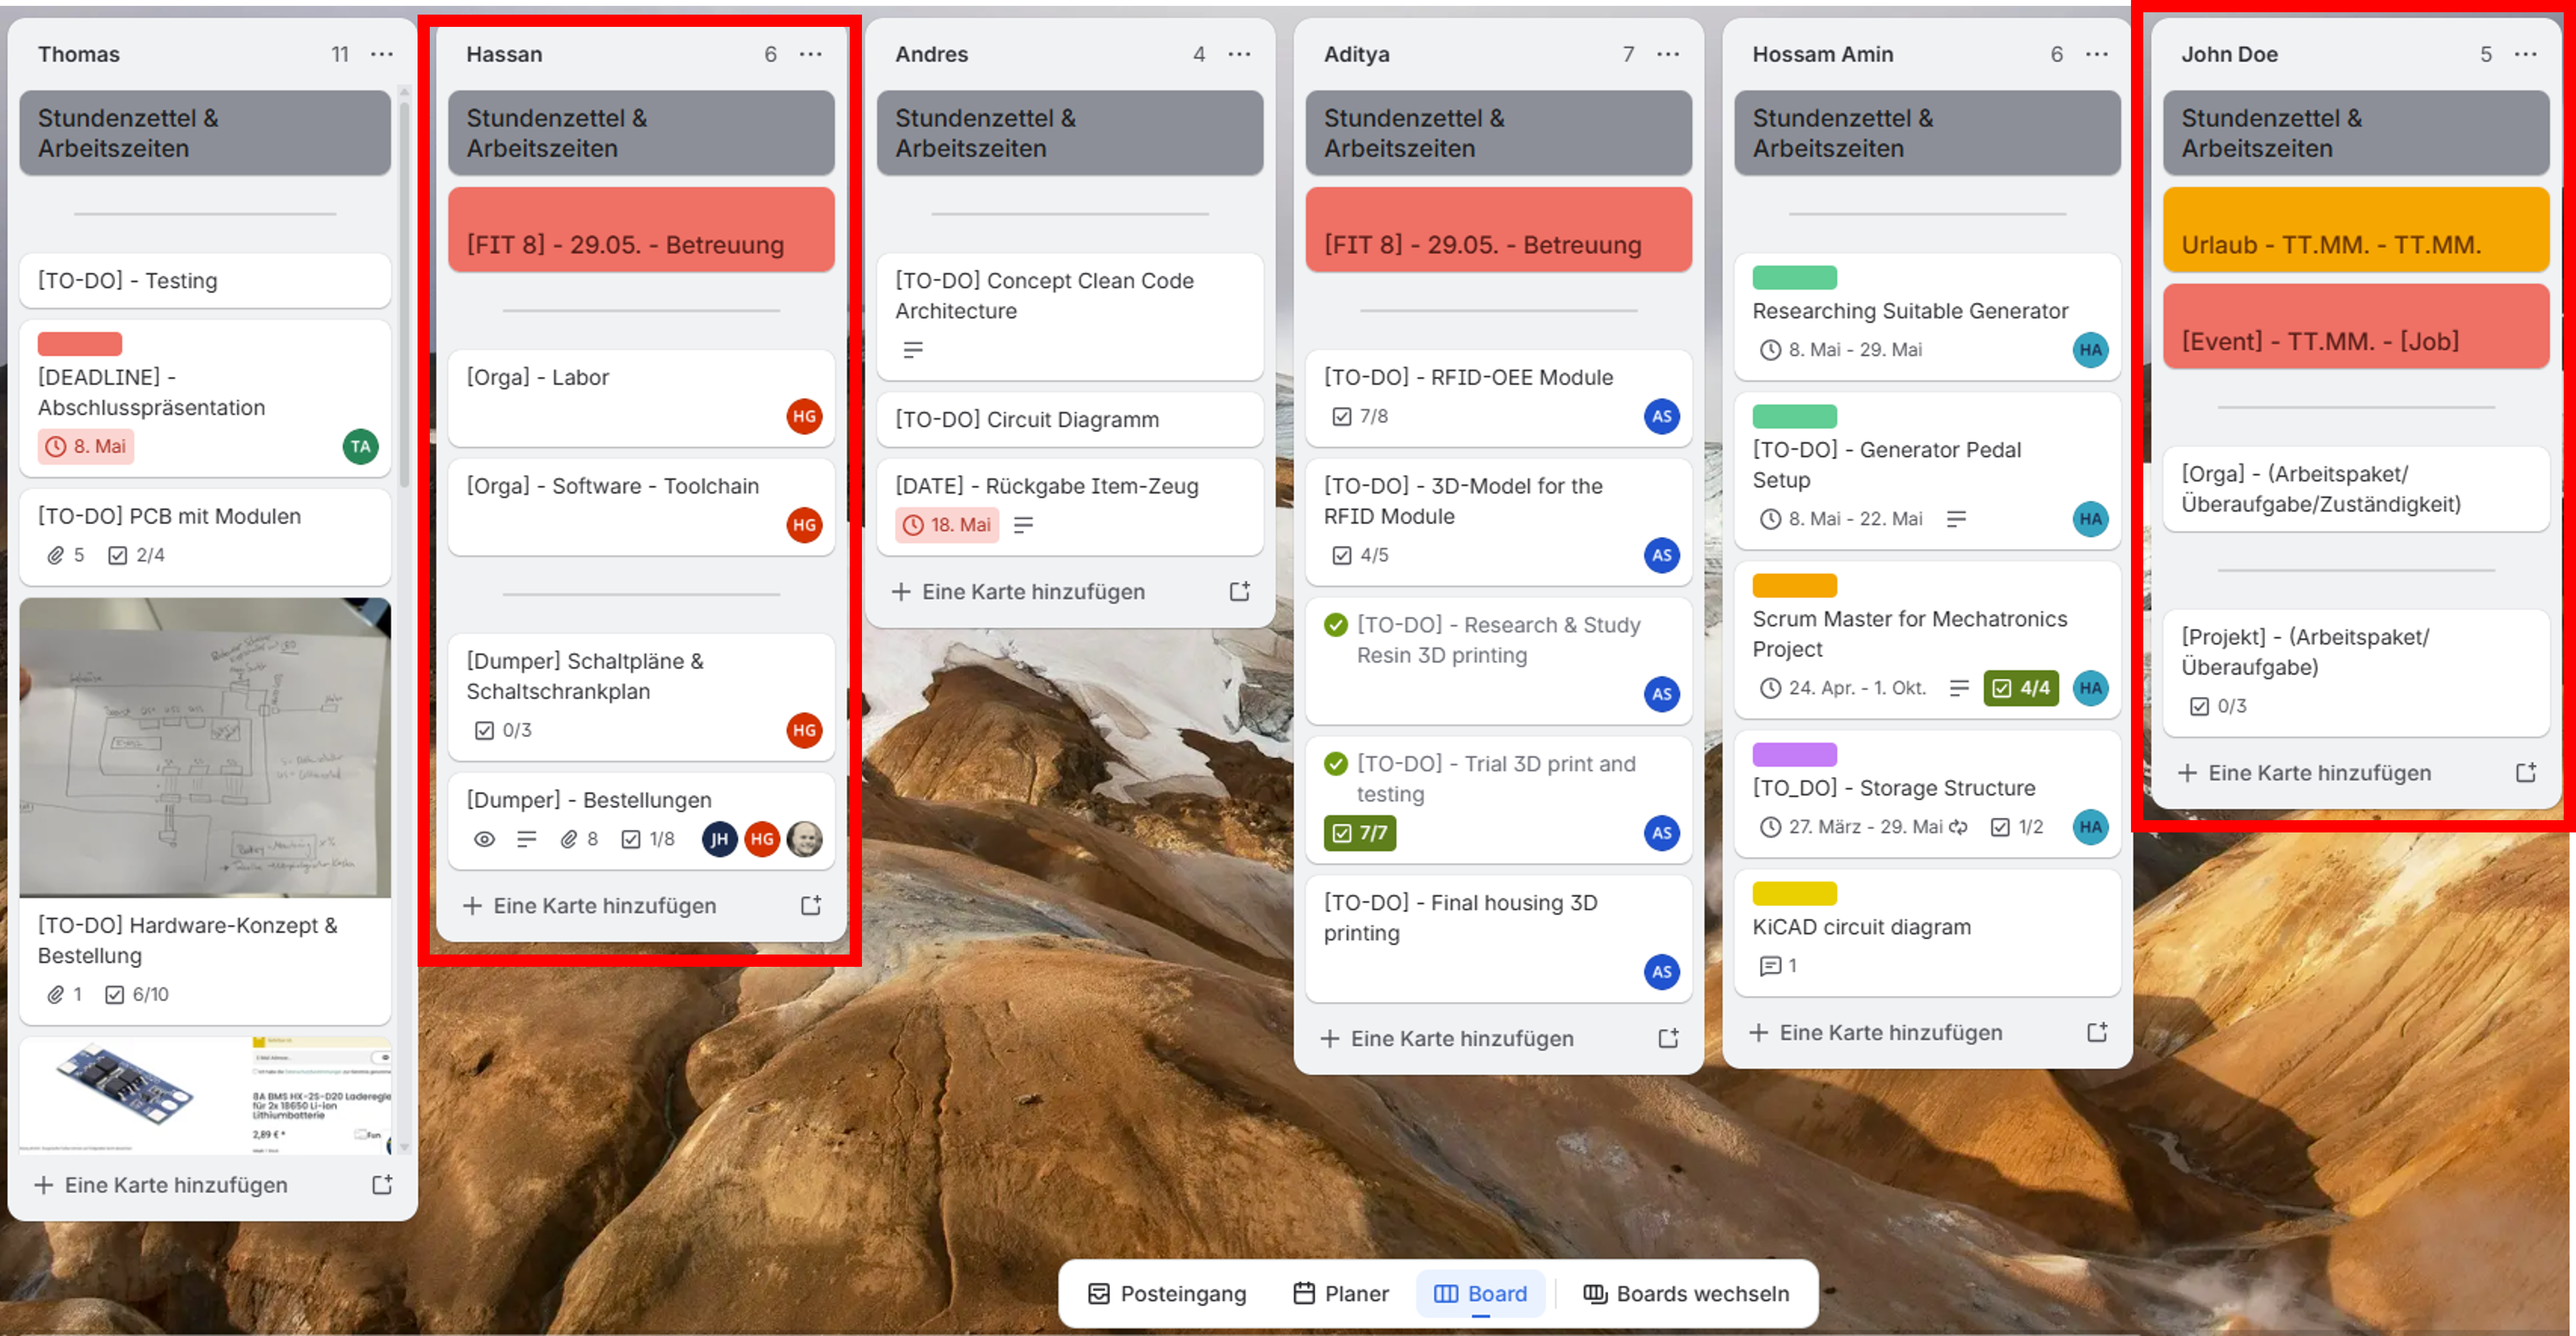Open the John Doe list options menu
2576x1336 pixels.
(2526, 54)
